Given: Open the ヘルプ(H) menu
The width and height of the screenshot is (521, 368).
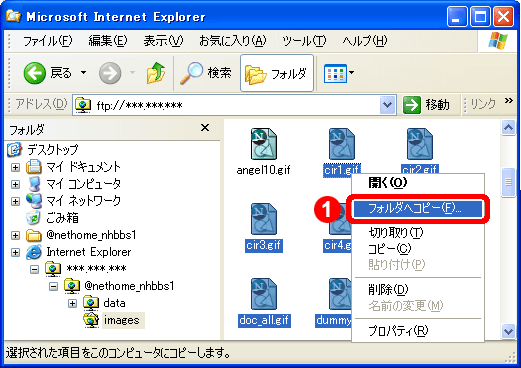Looking at the screenshot, I should (365, 41).
